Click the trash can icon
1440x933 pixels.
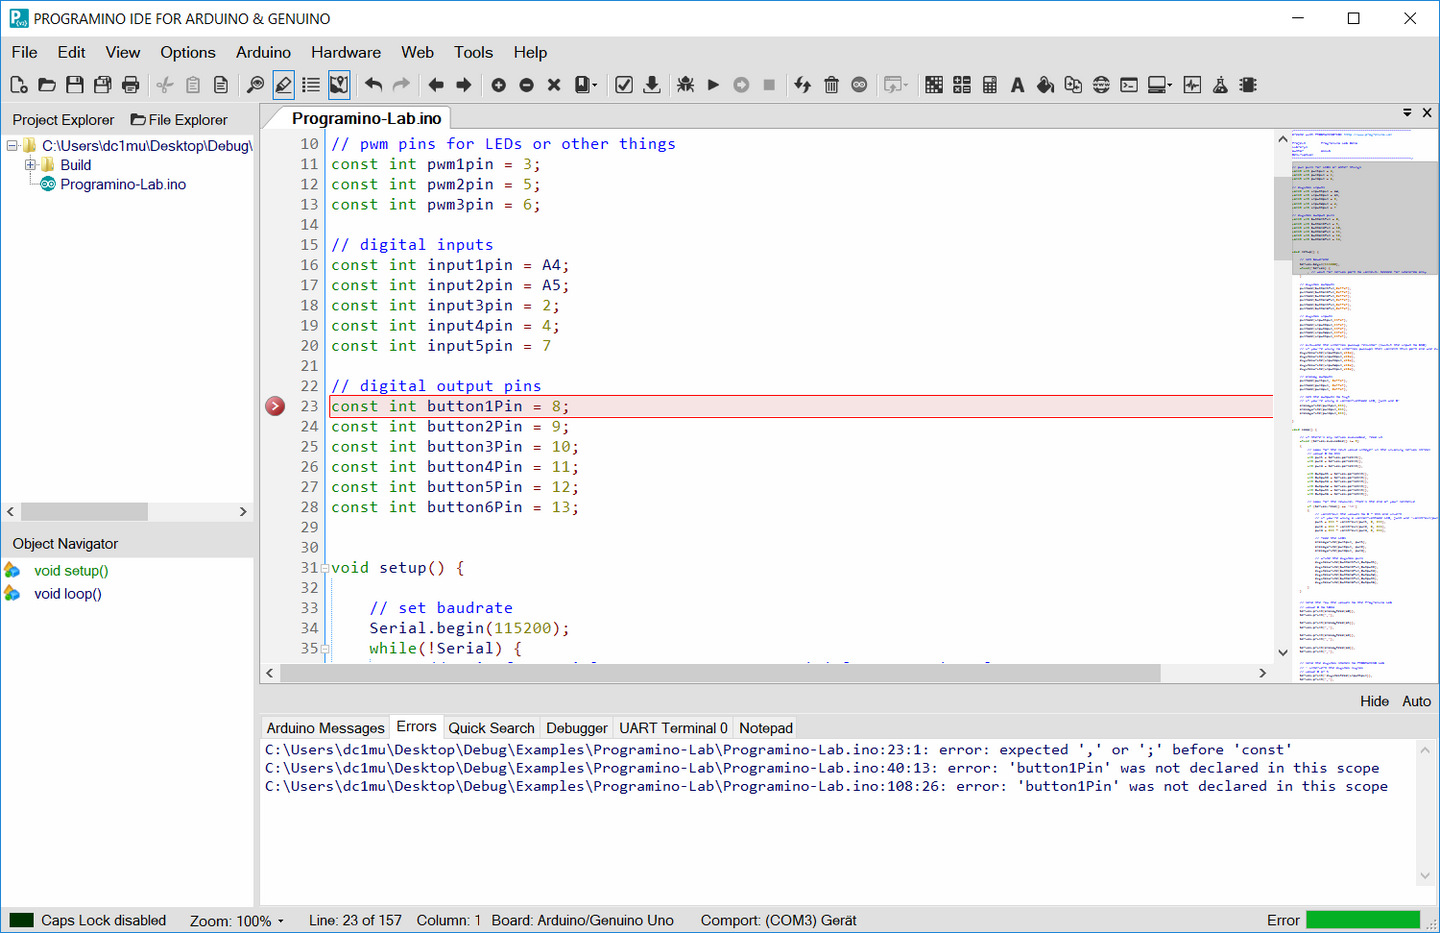pos(831,85)
